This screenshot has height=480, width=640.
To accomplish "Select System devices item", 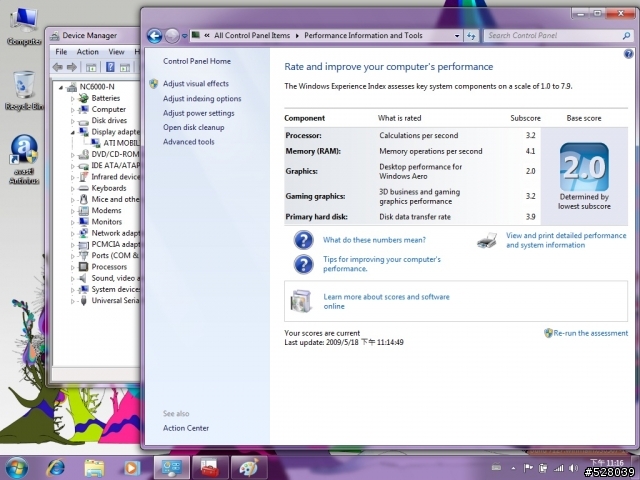I will click(116, 289).
